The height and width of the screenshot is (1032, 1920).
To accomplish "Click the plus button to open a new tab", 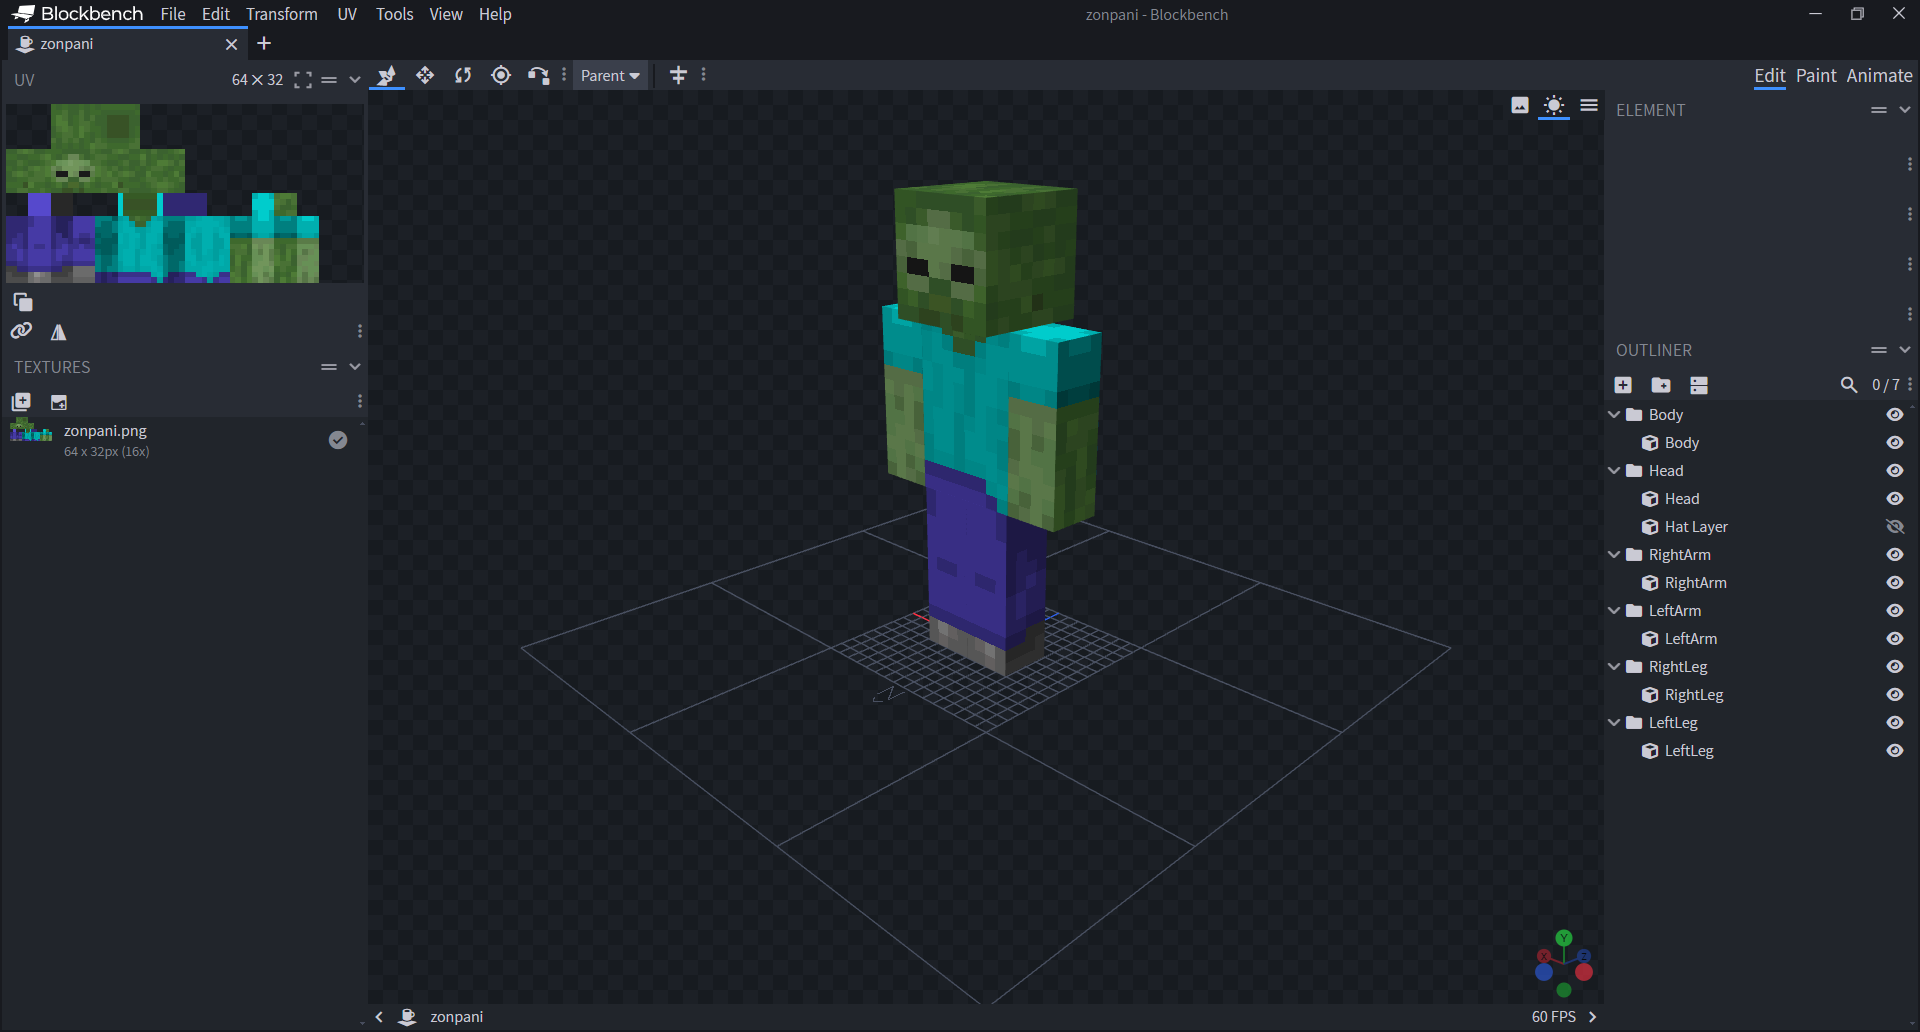I will coord(263,43).
